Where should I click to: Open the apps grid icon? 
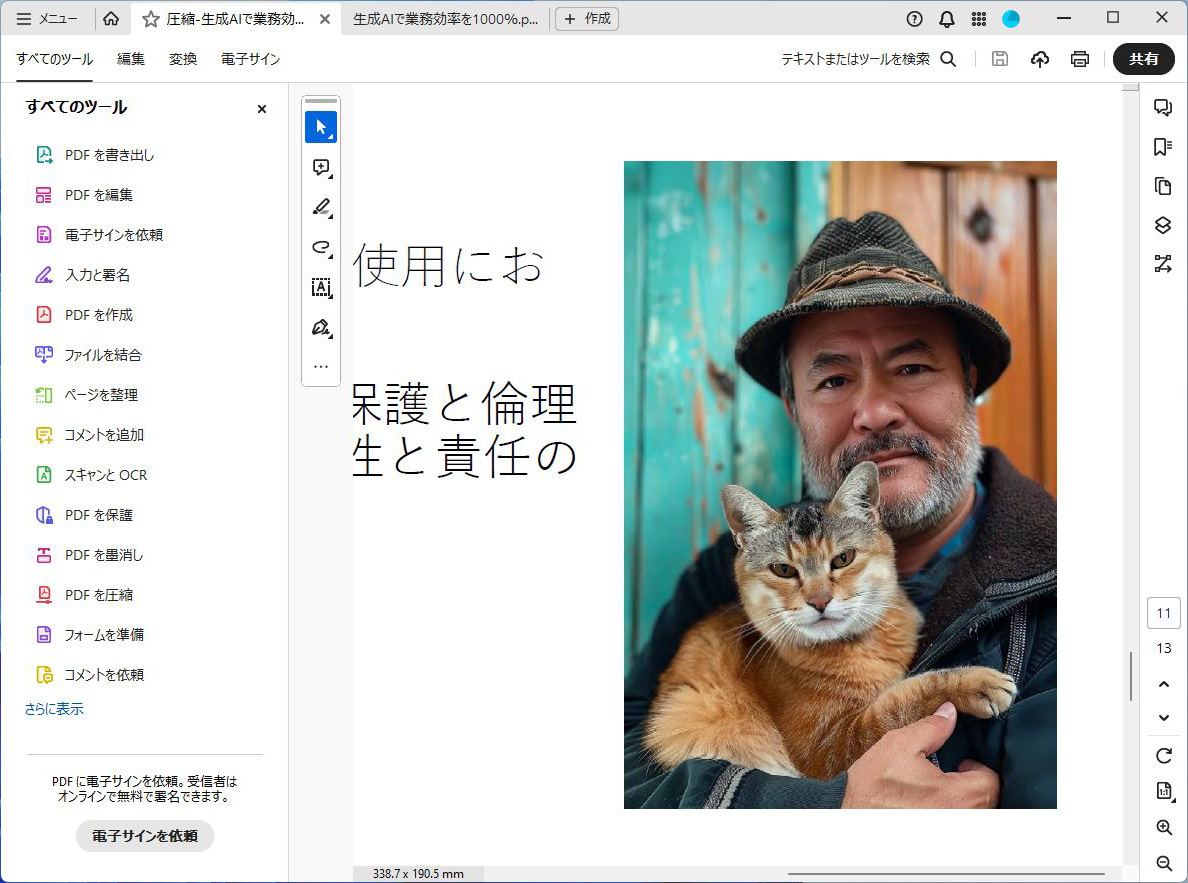coord(979,19)
